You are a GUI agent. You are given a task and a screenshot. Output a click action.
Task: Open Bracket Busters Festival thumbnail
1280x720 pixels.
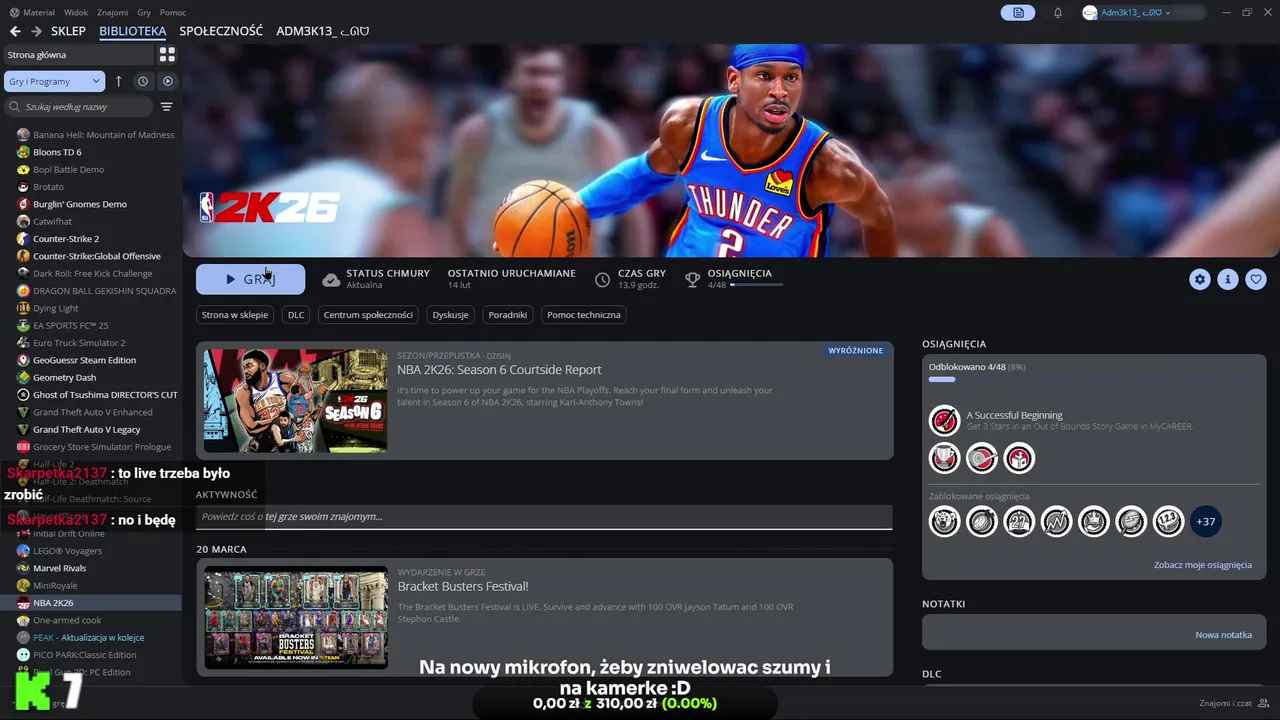point(296,617)
